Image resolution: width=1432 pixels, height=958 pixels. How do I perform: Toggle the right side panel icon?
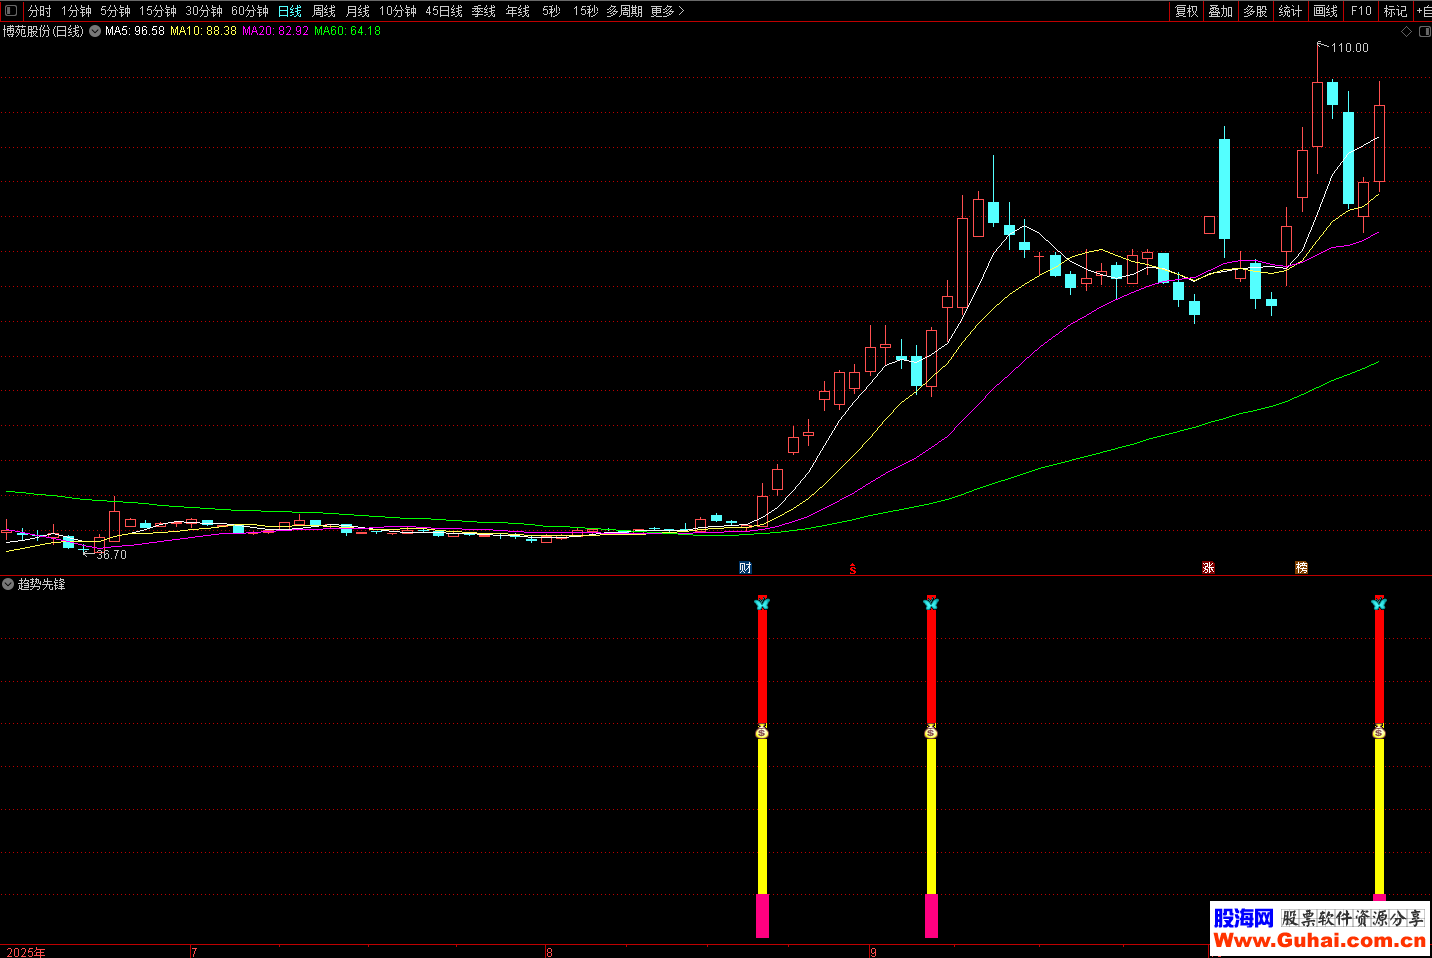point(1424,32)
